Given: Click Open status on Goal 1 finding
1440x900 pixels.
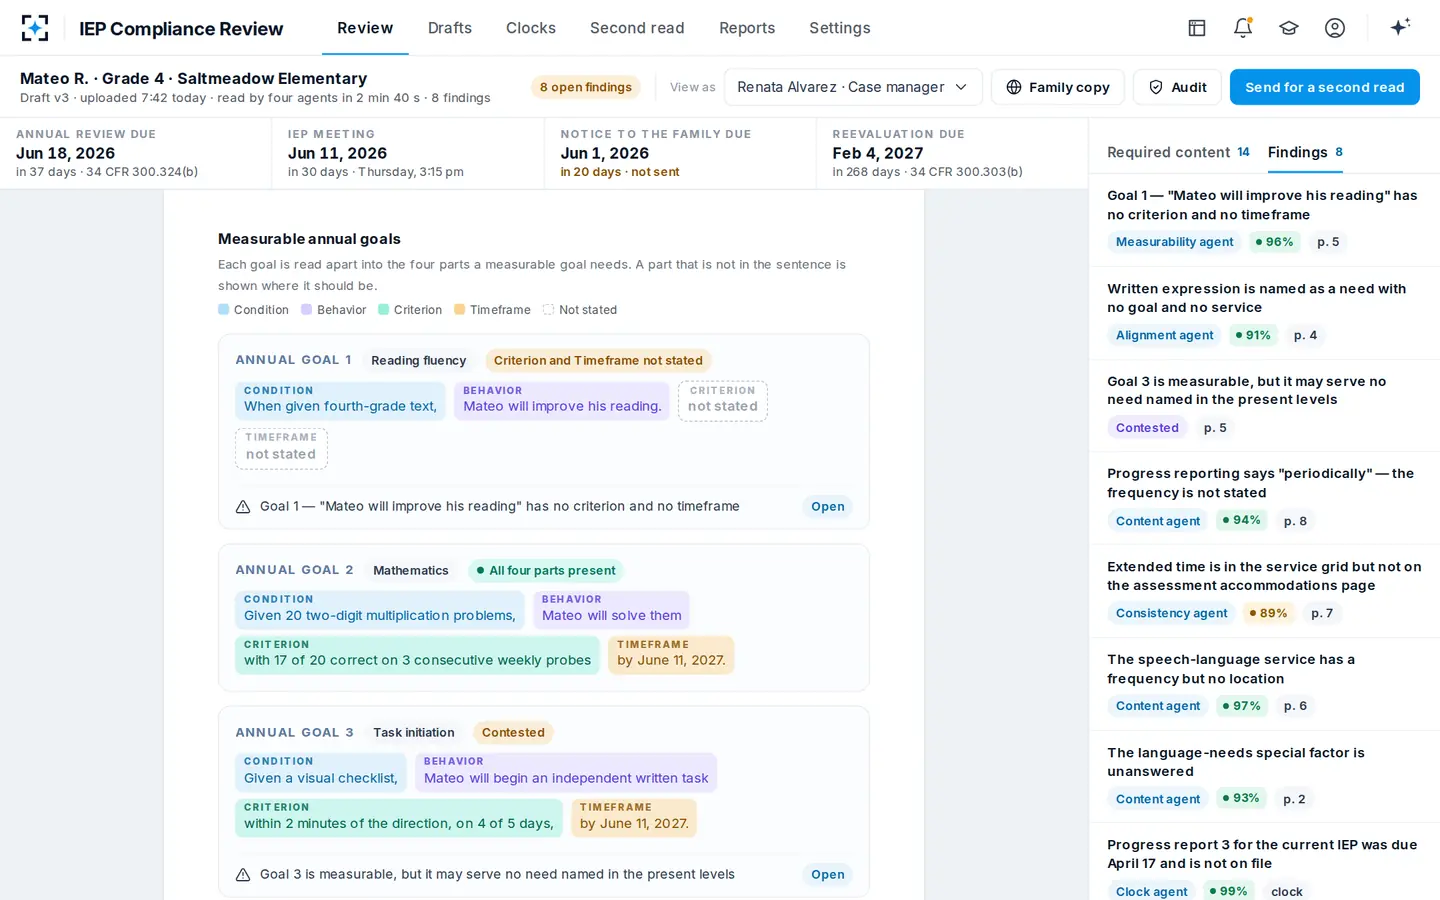Looking at the screenshot, I should [828, 507].
